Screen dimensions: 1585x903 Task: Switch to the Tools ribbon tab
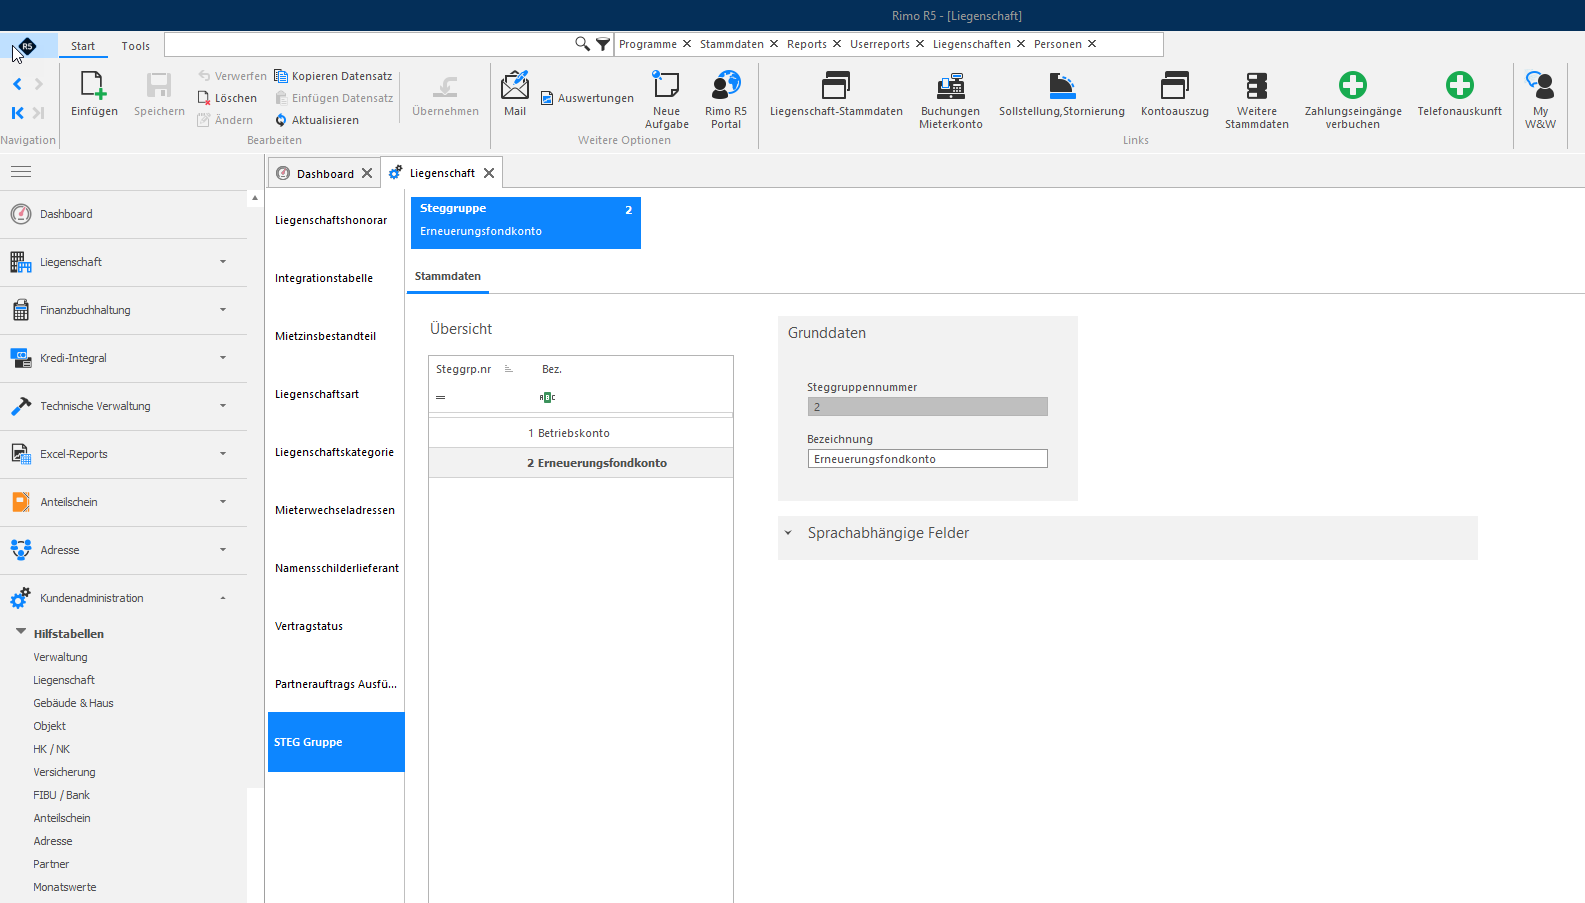point(136,46)
